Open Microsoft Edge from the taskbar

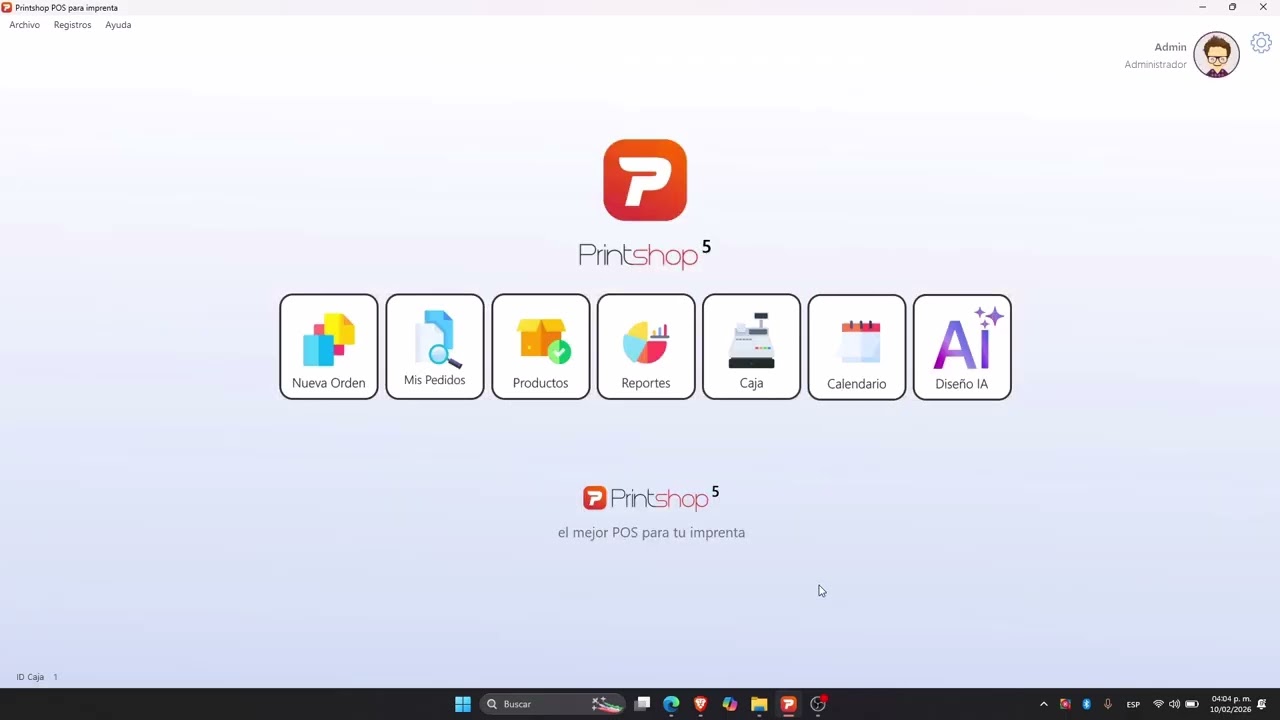coord(671,704)
